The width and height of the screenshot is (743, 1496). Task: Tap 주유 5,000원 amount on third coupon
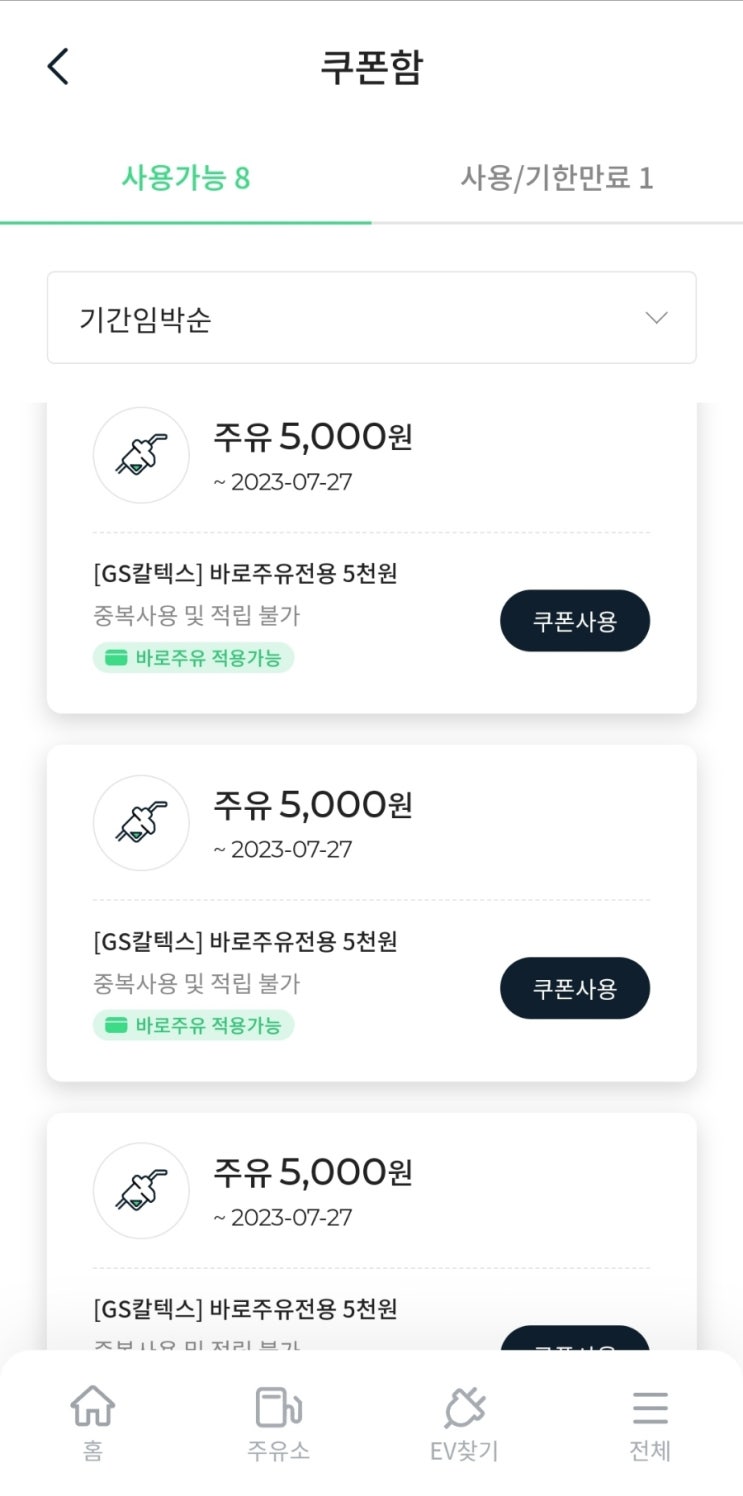point(312,1172)
